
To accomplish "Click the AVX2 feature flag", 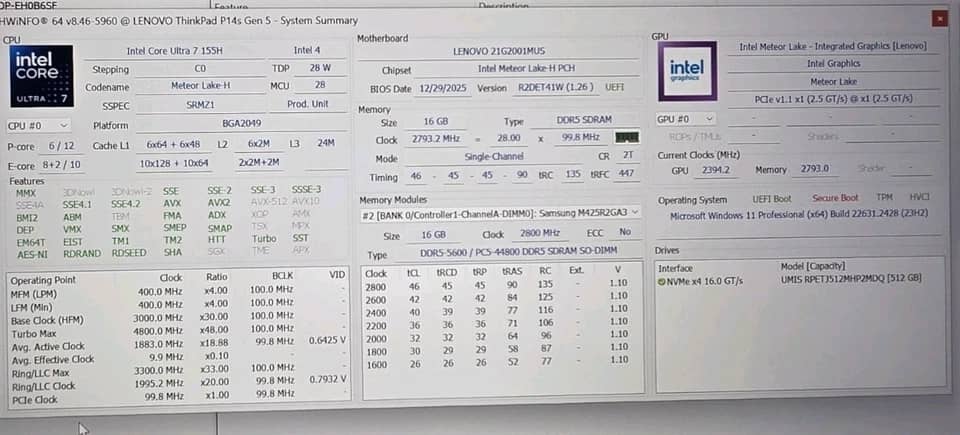I will (x=218, y=203).
